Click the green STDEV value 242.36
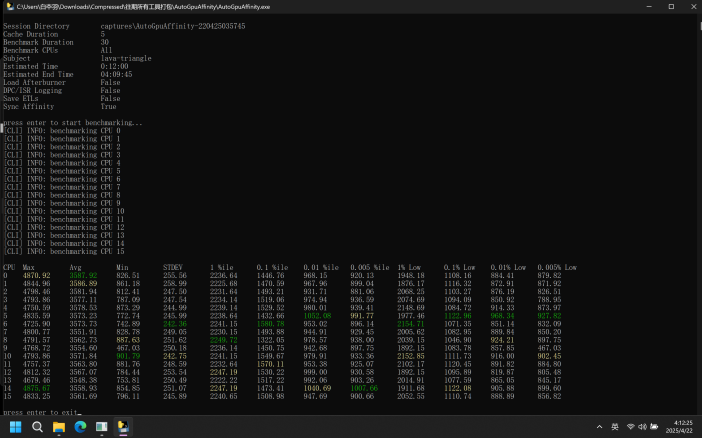 pyautogui.click(x=175, y=324)
